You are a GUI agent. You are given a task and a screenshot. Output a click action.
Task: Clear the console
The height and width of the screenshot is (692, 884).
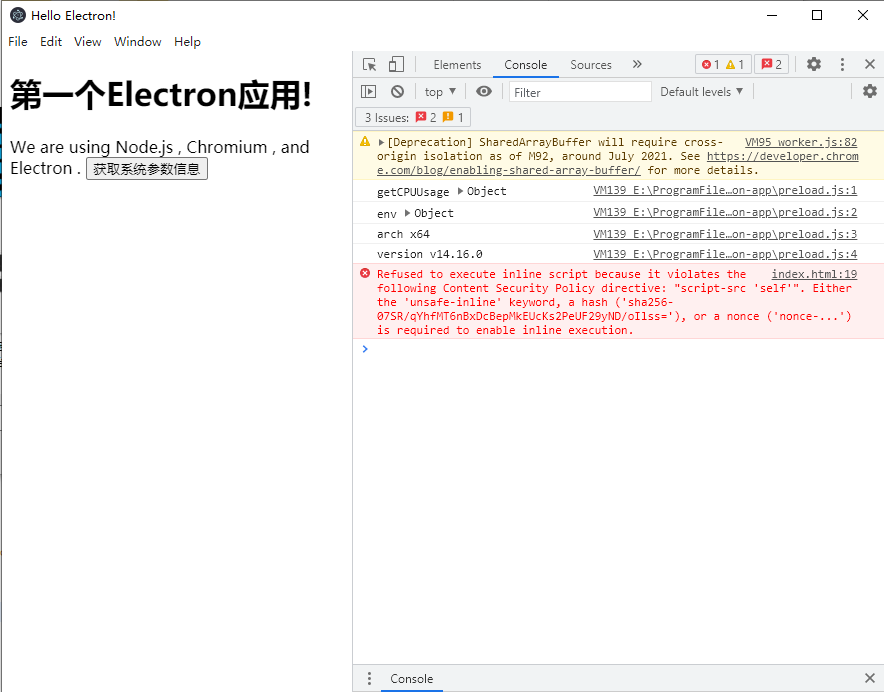coord(397,91)
